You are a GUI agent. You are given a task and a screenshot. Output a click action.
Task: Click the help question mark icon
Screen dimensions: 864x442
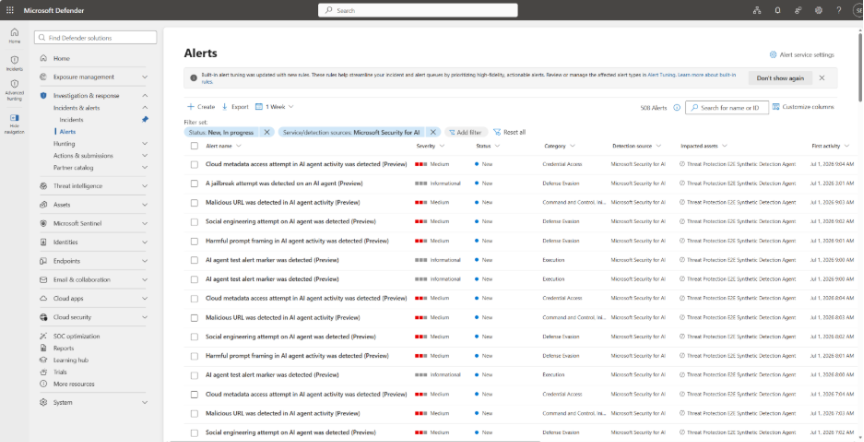(839, 10)
